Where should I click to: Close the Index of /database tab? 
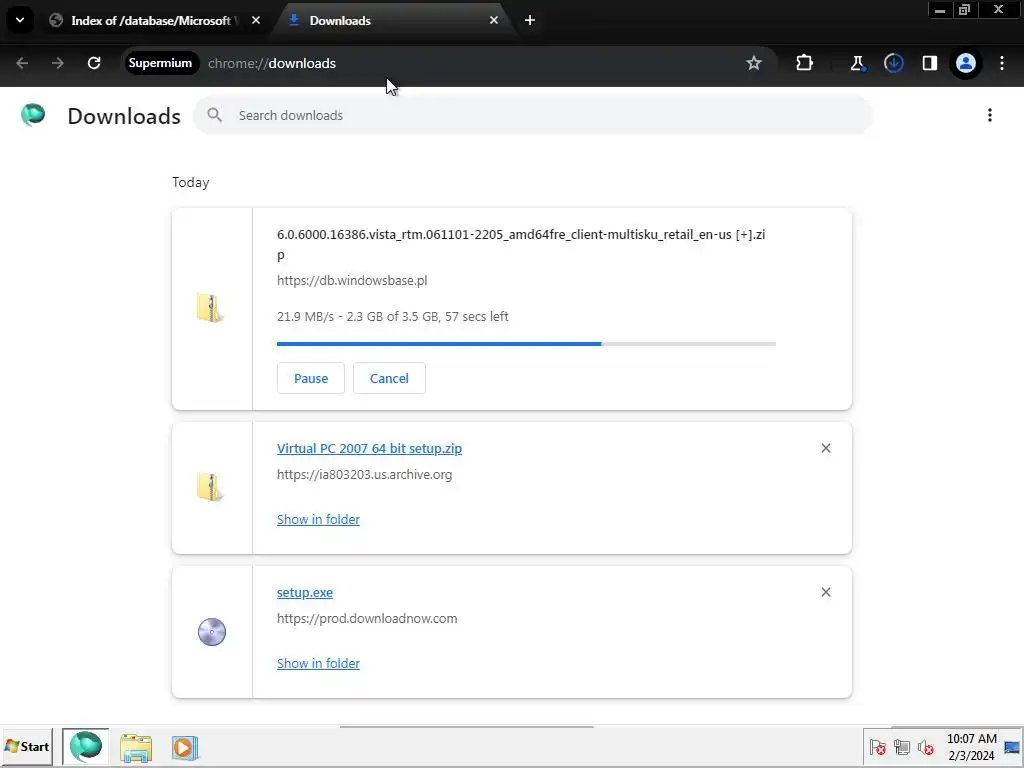256,20
